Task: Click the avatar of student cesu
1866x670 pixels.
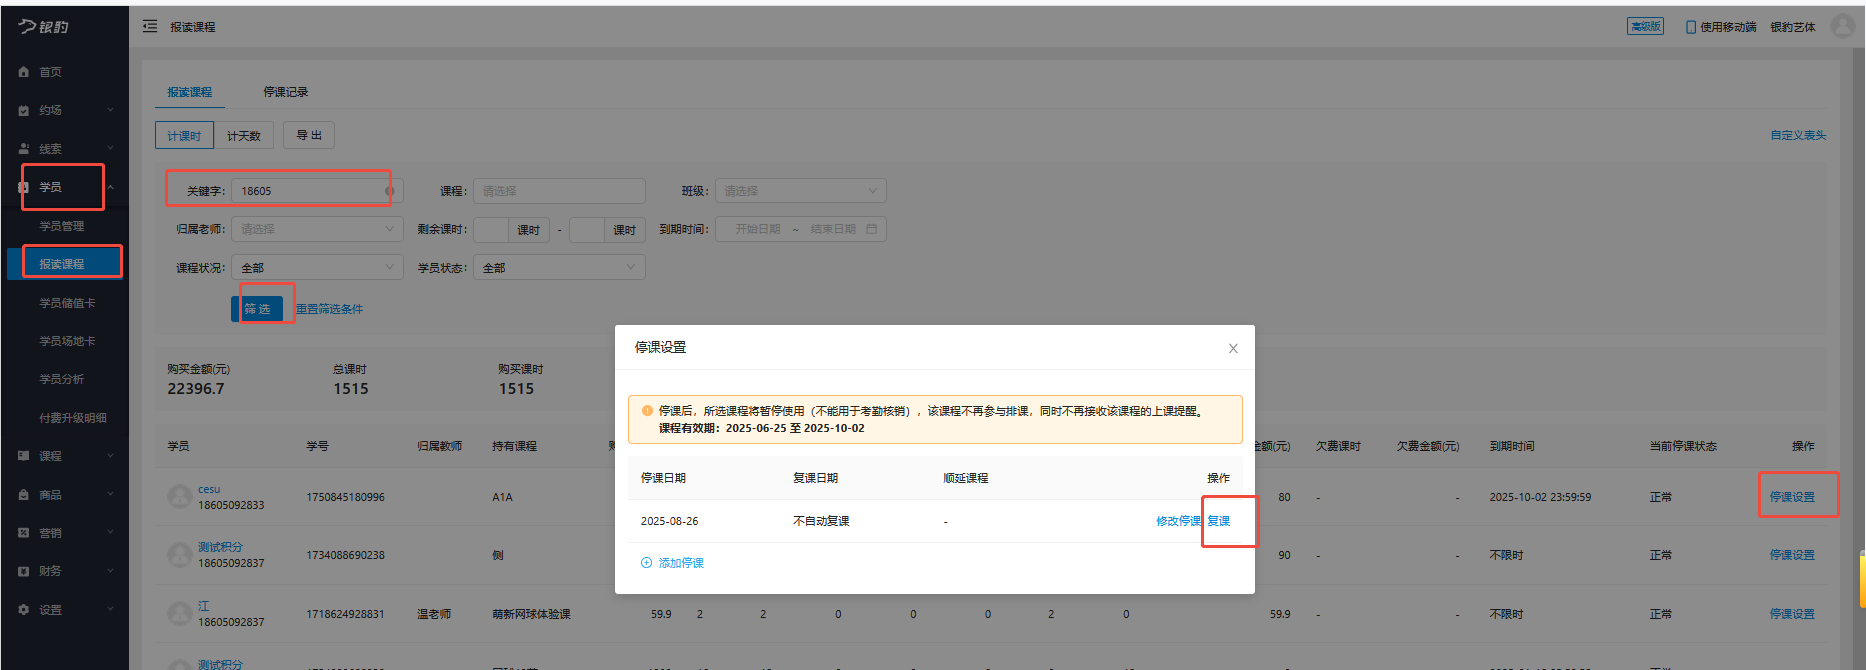Action: point(180,496)
